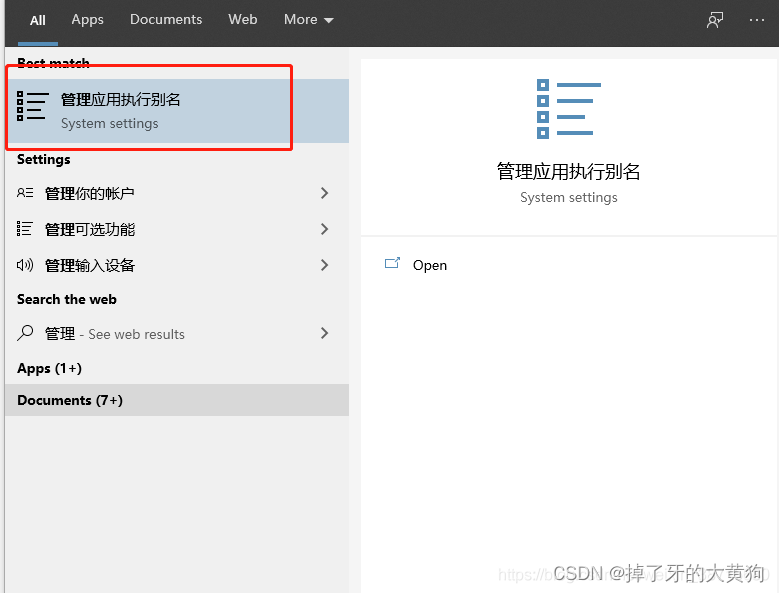This screenshot has width=779, height=593.
Task: Open the 管理你的帐户 settings result
Action: (x=177, y=193)
